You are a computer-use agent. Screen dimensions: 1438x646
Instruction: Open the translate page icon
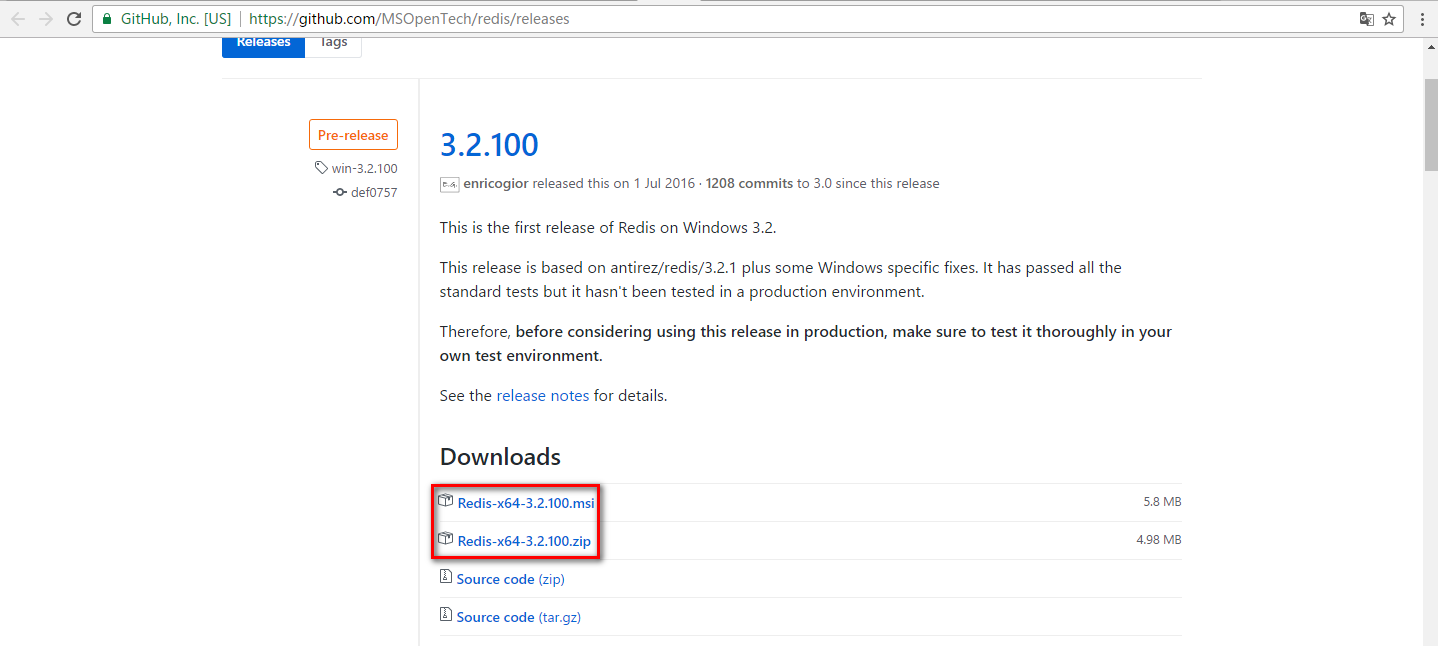tap(1366, 19)
